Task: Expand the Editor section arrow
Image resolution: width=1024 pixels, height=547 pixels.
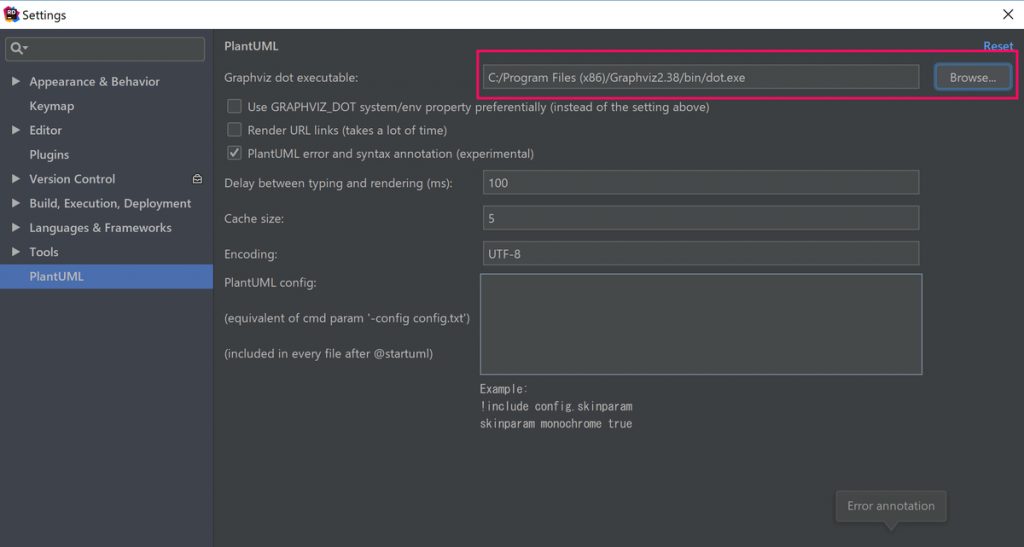Action: pos(16,130)
